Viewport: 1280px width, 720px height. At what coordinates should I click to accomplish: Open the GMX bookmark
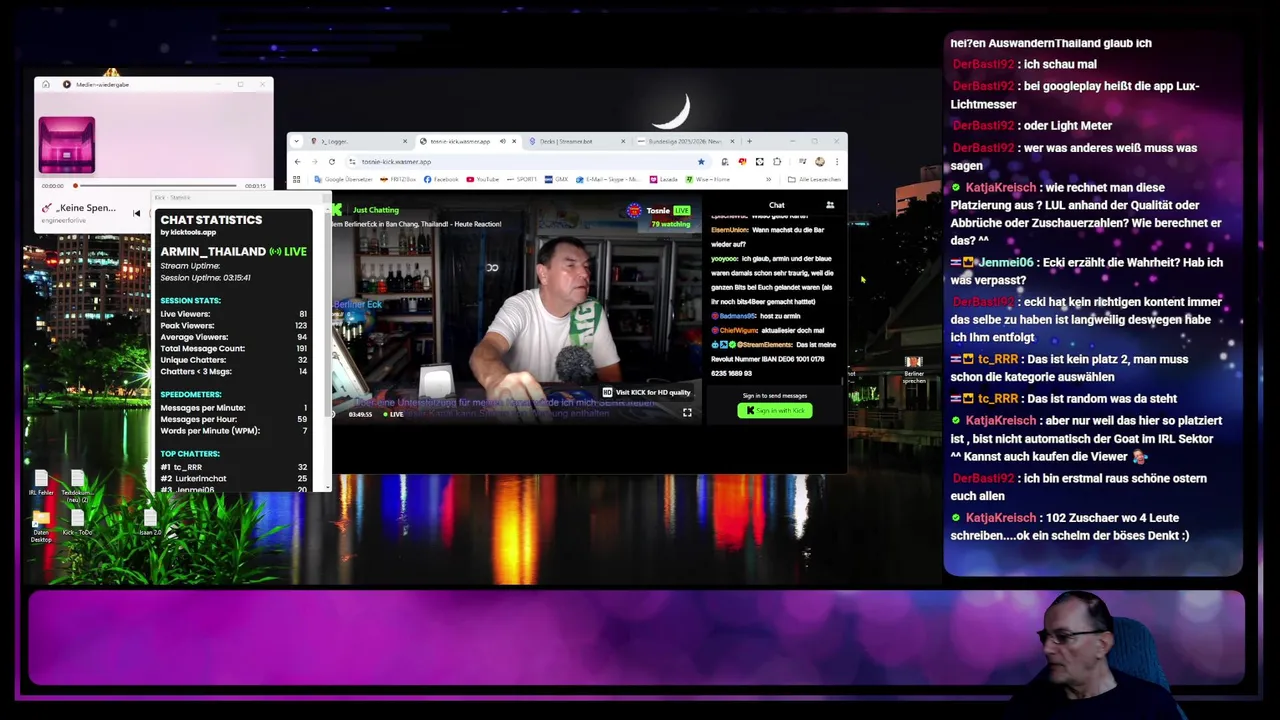pyautogui.click(x=556, y=180)
